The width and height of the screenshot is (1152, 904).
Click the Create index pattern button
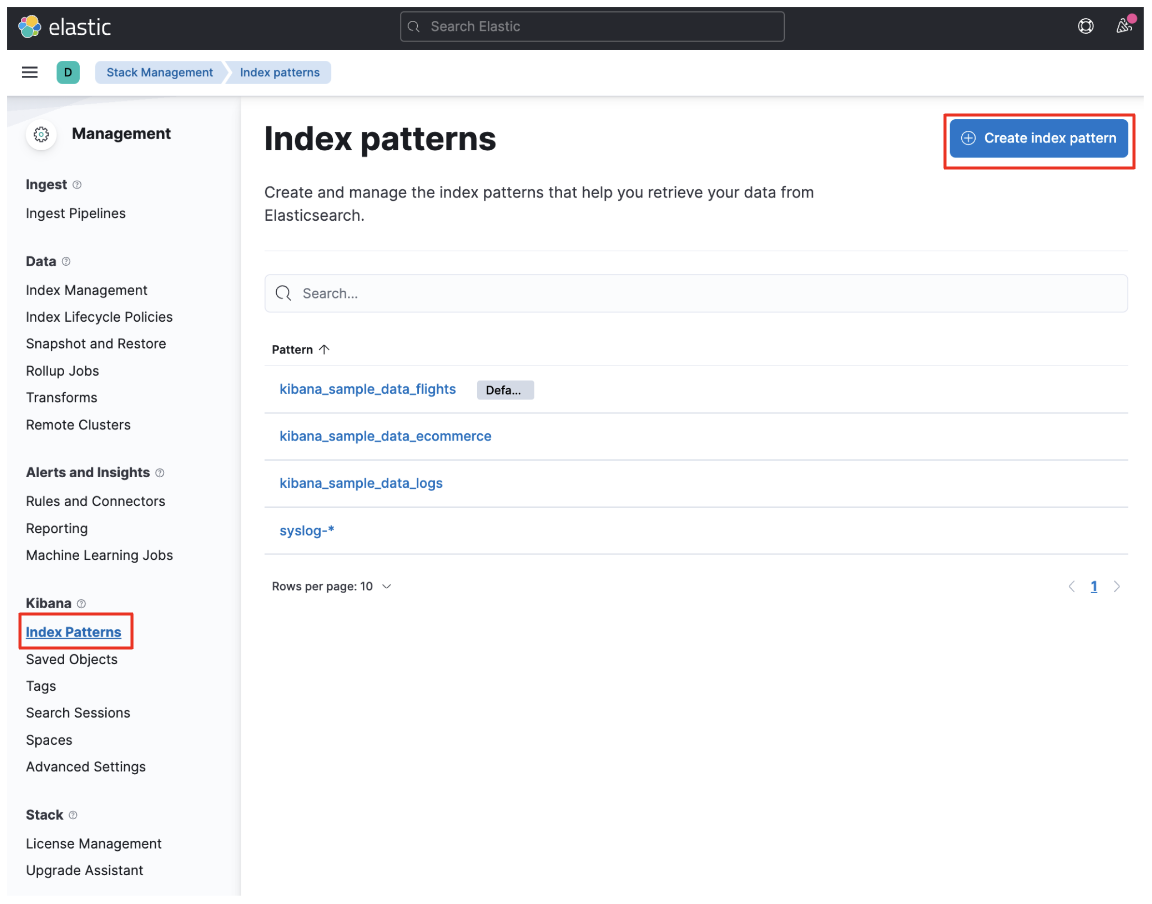pyautogui.click(x=1039, y=138)
